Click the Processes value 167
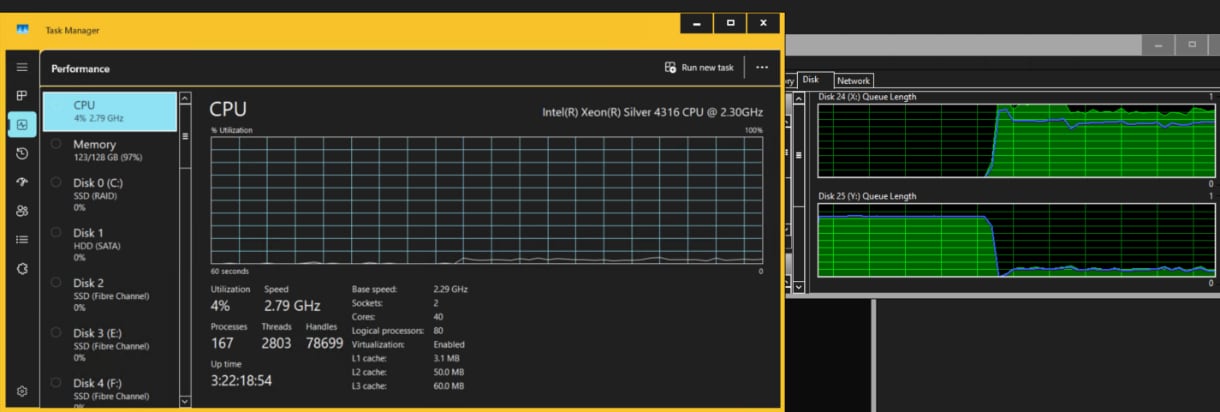The width and height of the screenshot is (1220, 412). tap(222, 343)
